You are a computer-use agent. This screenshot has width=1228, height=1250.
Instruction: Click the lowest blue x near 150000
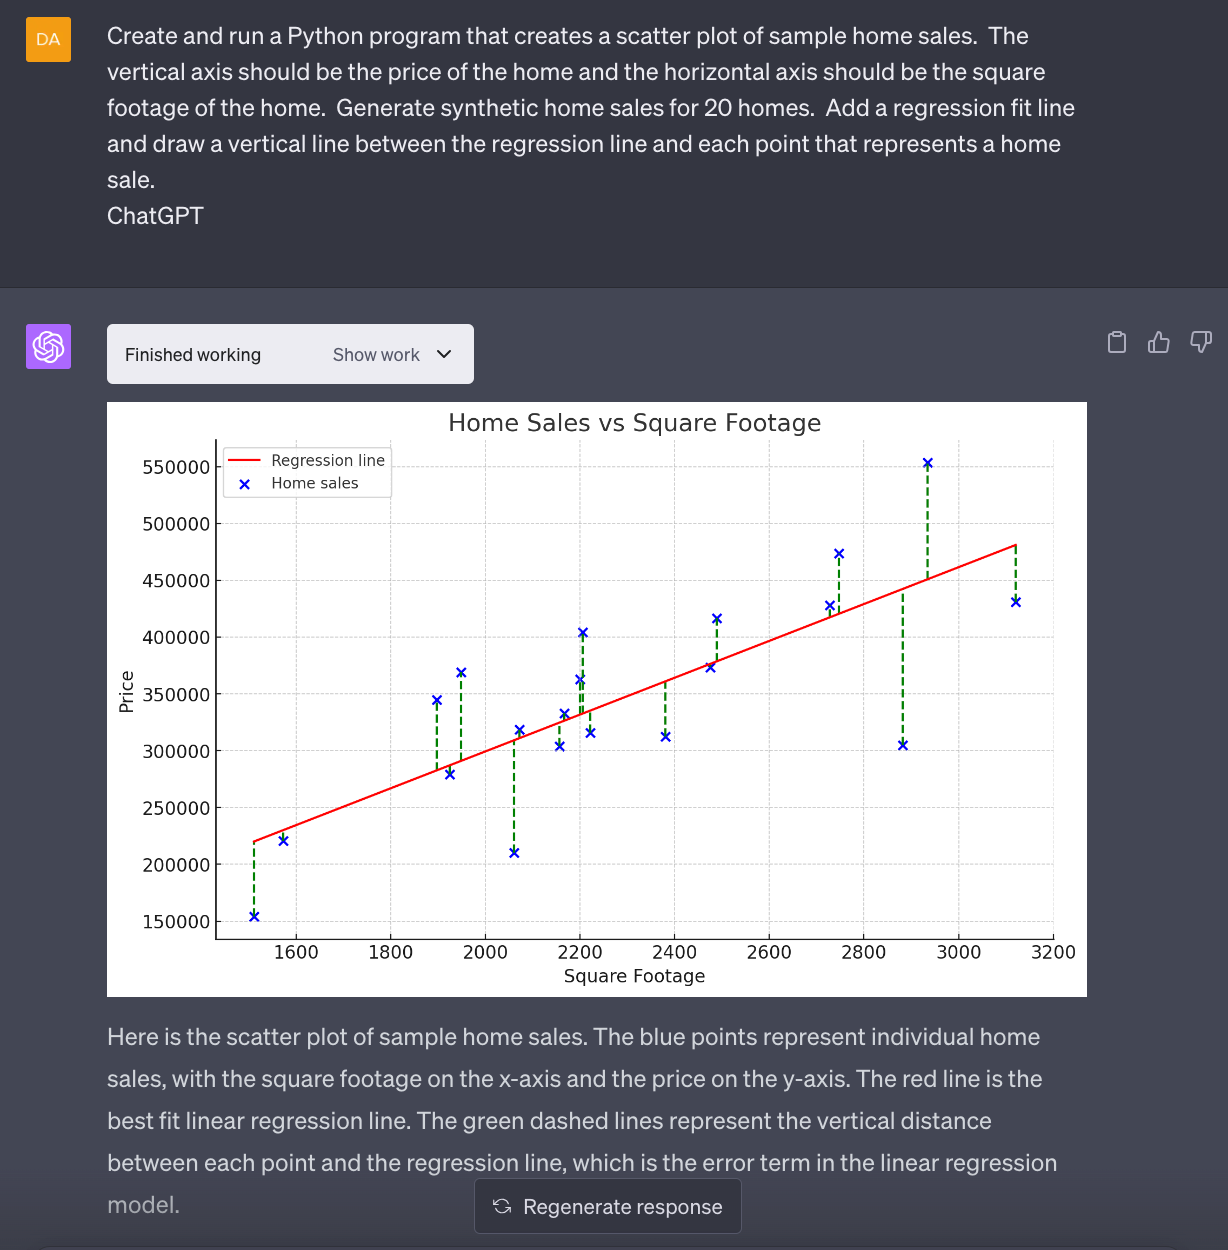pyautogui.click(x=254, y=916)
